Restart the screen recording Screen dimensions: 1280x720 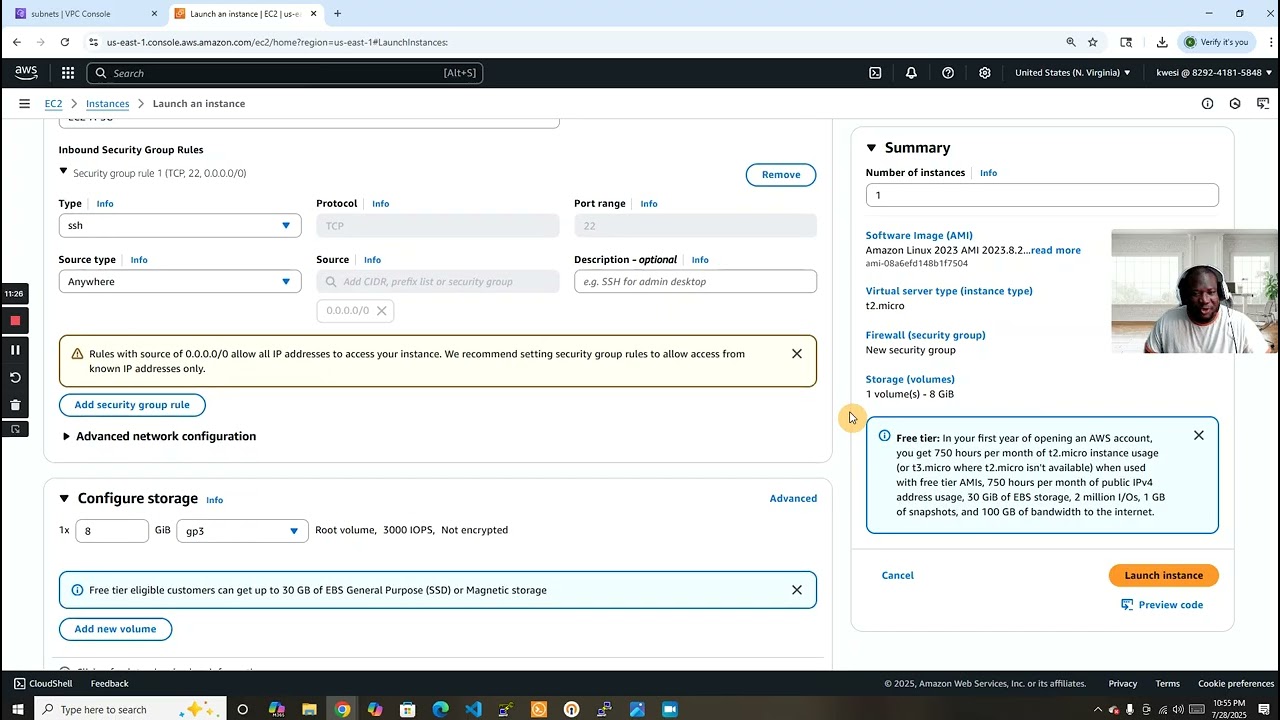coord(15,377)
